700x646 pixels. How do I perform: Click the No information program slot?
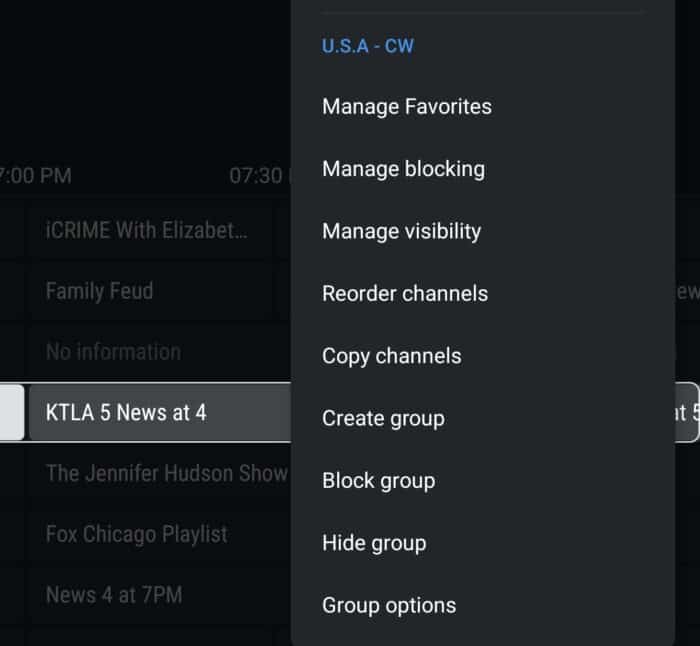(x=113, y=352)
